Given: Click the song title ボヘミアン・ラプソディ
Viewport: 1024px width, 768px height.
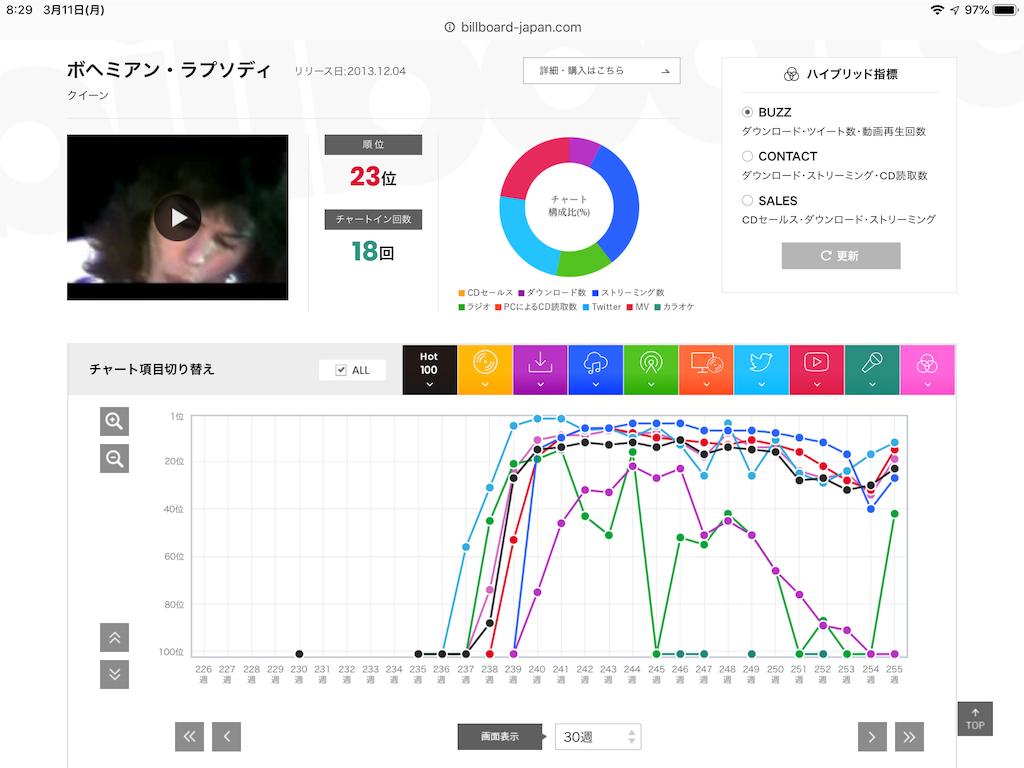Looking at the screenshot, I should pyautogui.click(x=169, y=69).
